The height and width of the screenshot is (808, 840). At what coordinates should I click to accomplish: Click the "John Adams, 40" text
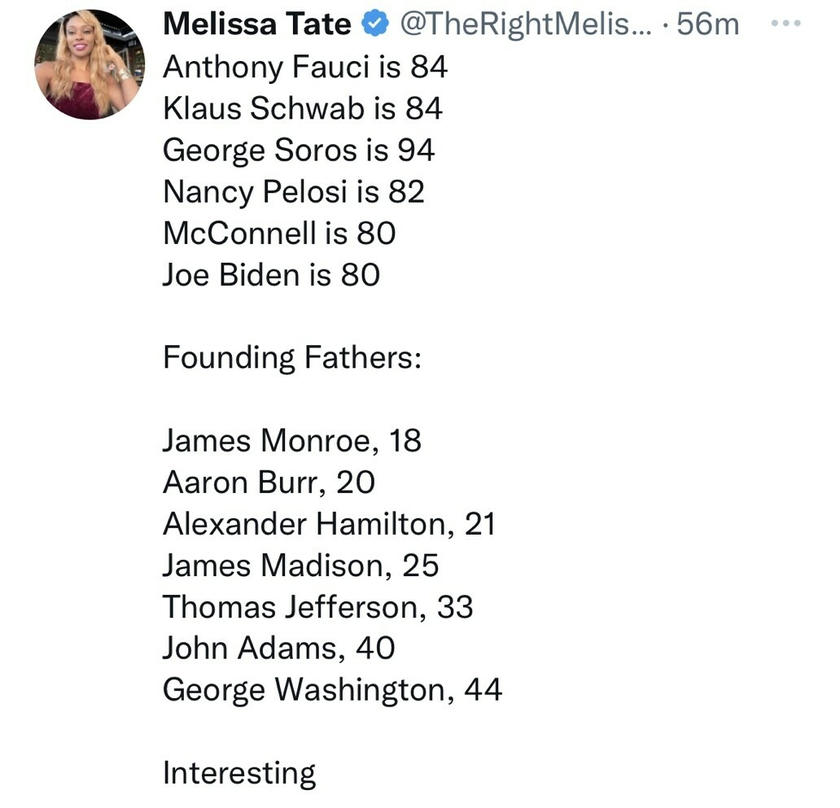tap(278, 648)
